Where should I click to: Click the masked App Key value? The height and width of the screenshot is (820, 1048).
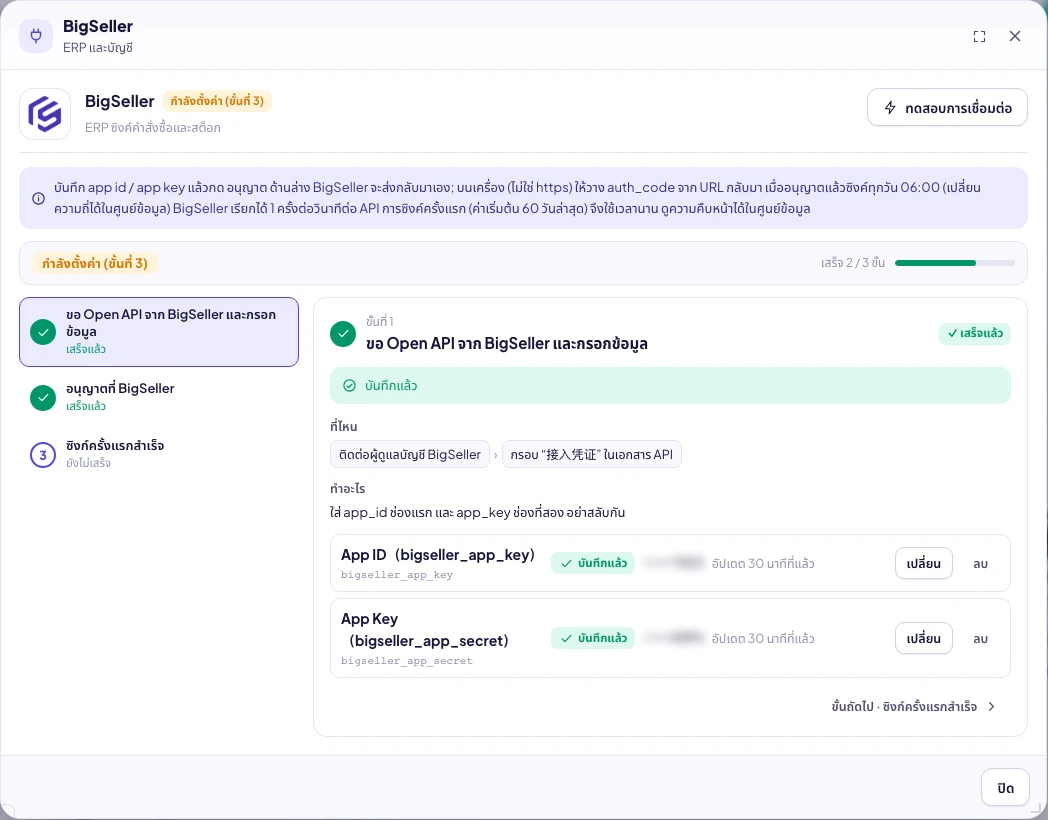click(674, 638)
